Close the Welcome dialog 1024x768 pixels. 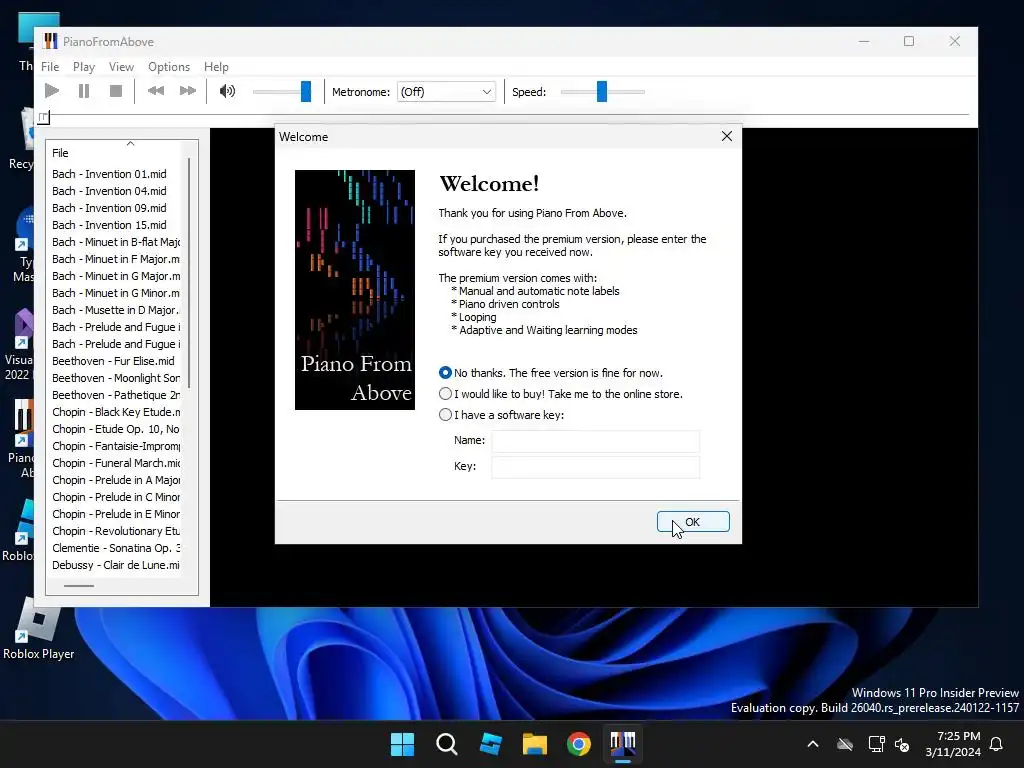click(726, 136)
